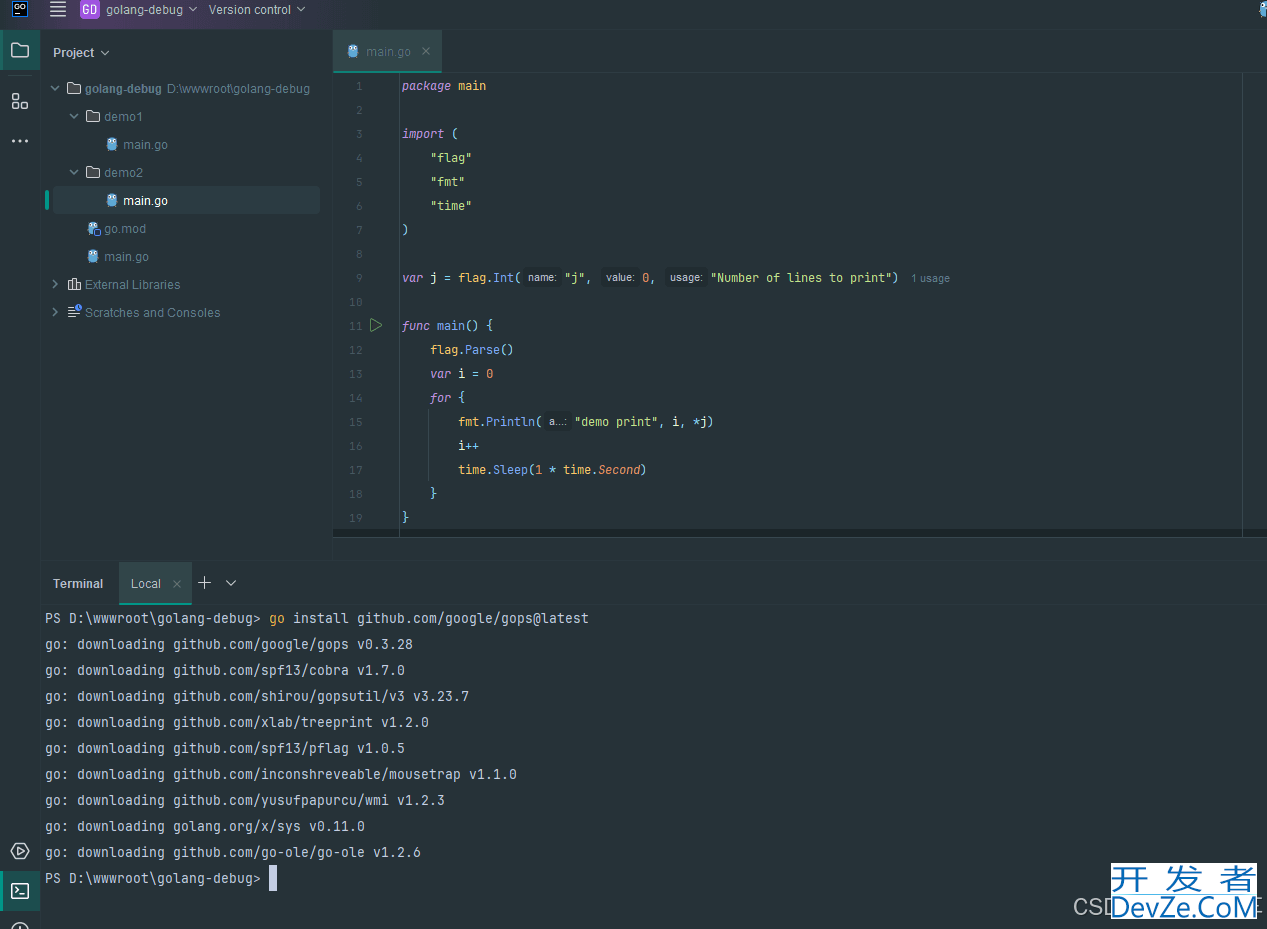
Task: Open Version control dropdown
Action: [x=257, y=10]
